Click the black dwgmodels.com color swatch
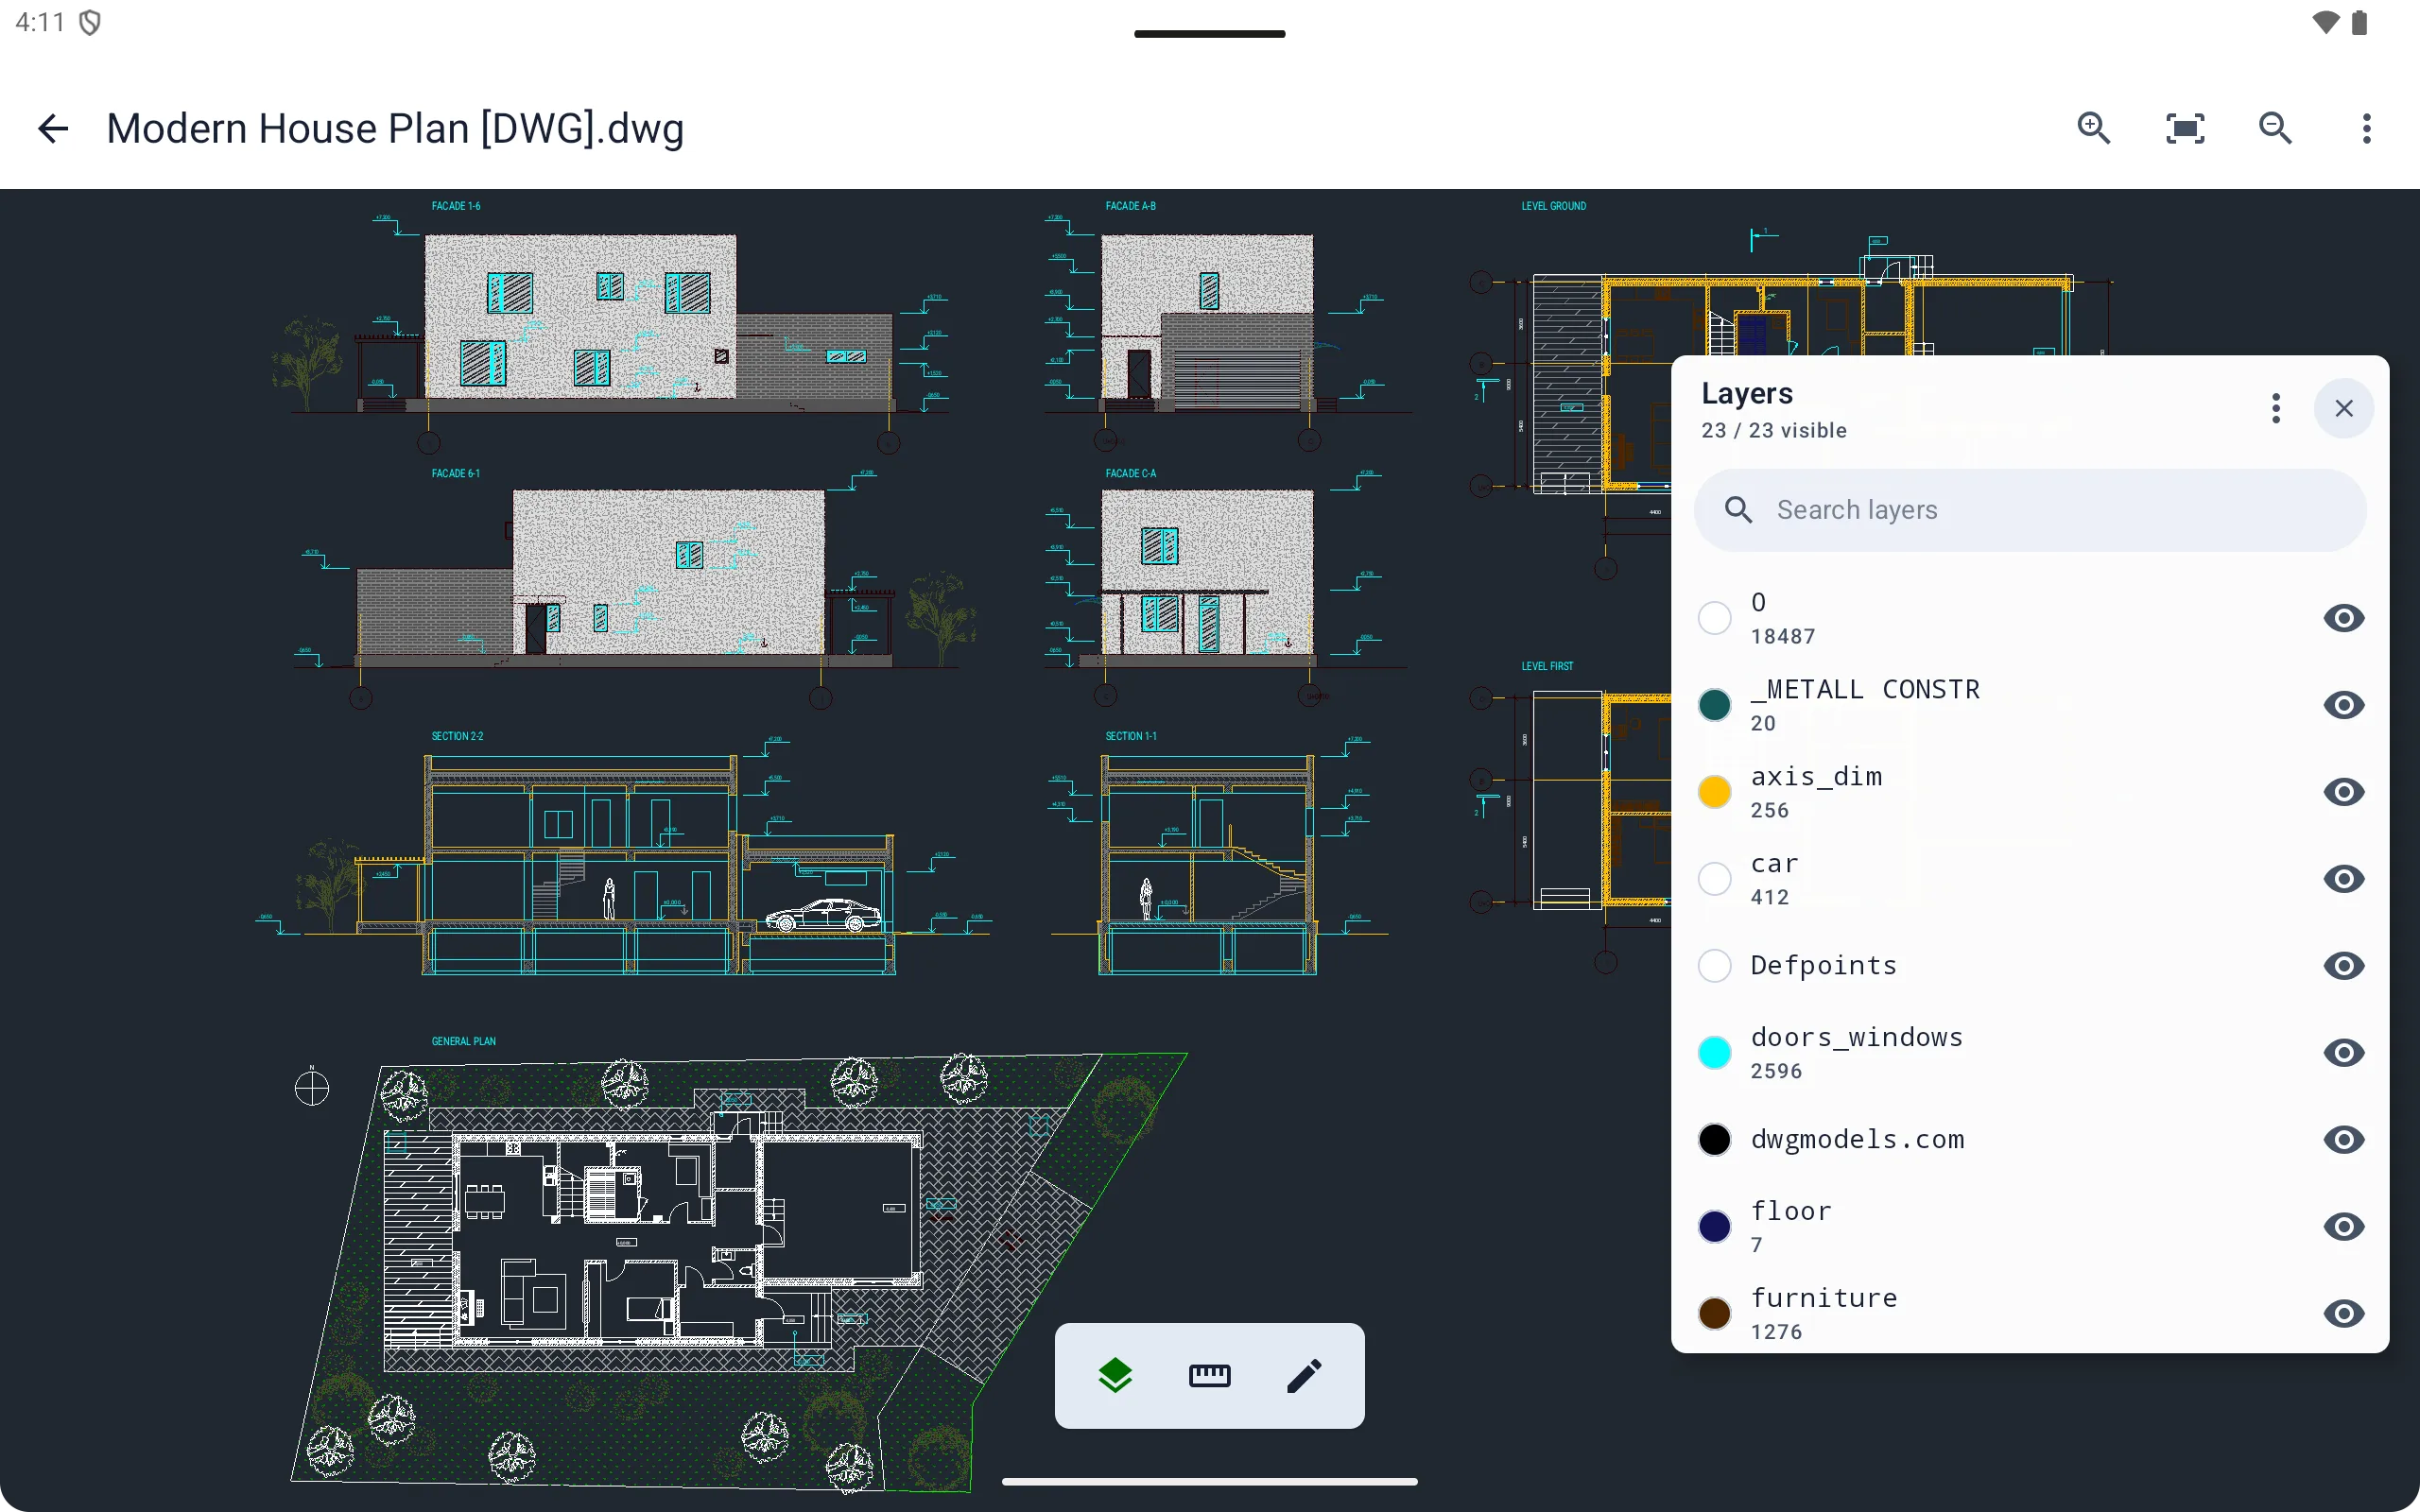Screen dimensions: 2420x1512 tap(1715, 1140)
